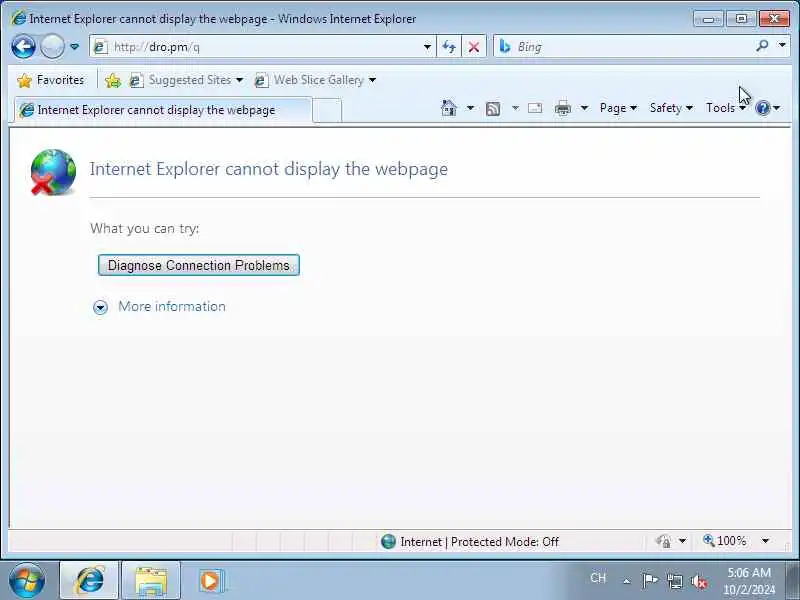Expand the address bar autocomplete dropdown arrow
Viewport: 800px width, 600px height.
[427, 47]
